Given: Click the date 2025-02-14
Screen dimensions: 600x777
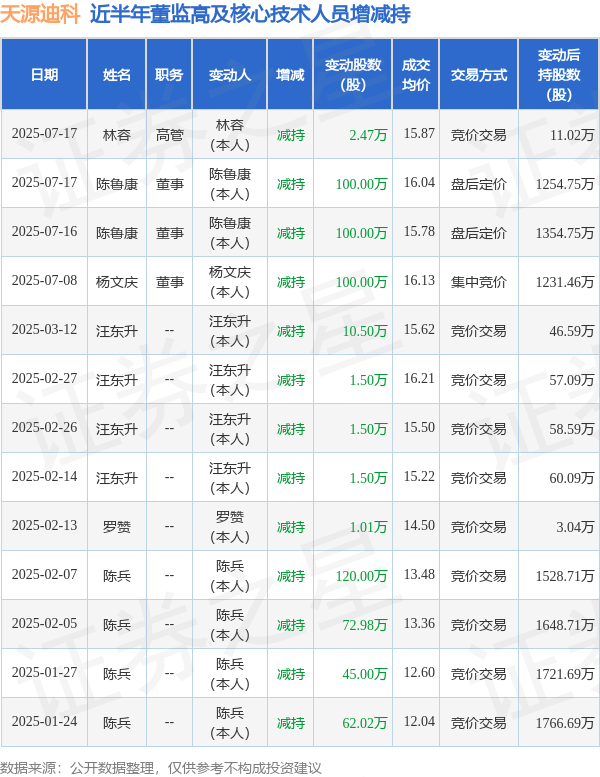Looking at the screenshot, I should (45, 477).
